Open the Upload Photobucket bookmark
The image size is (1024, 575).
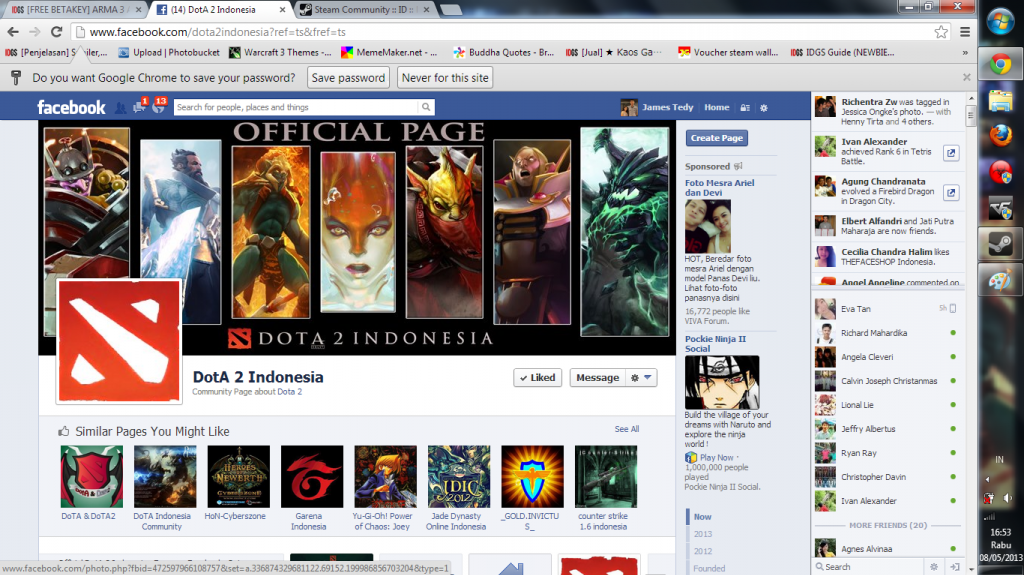coord(169,52)
